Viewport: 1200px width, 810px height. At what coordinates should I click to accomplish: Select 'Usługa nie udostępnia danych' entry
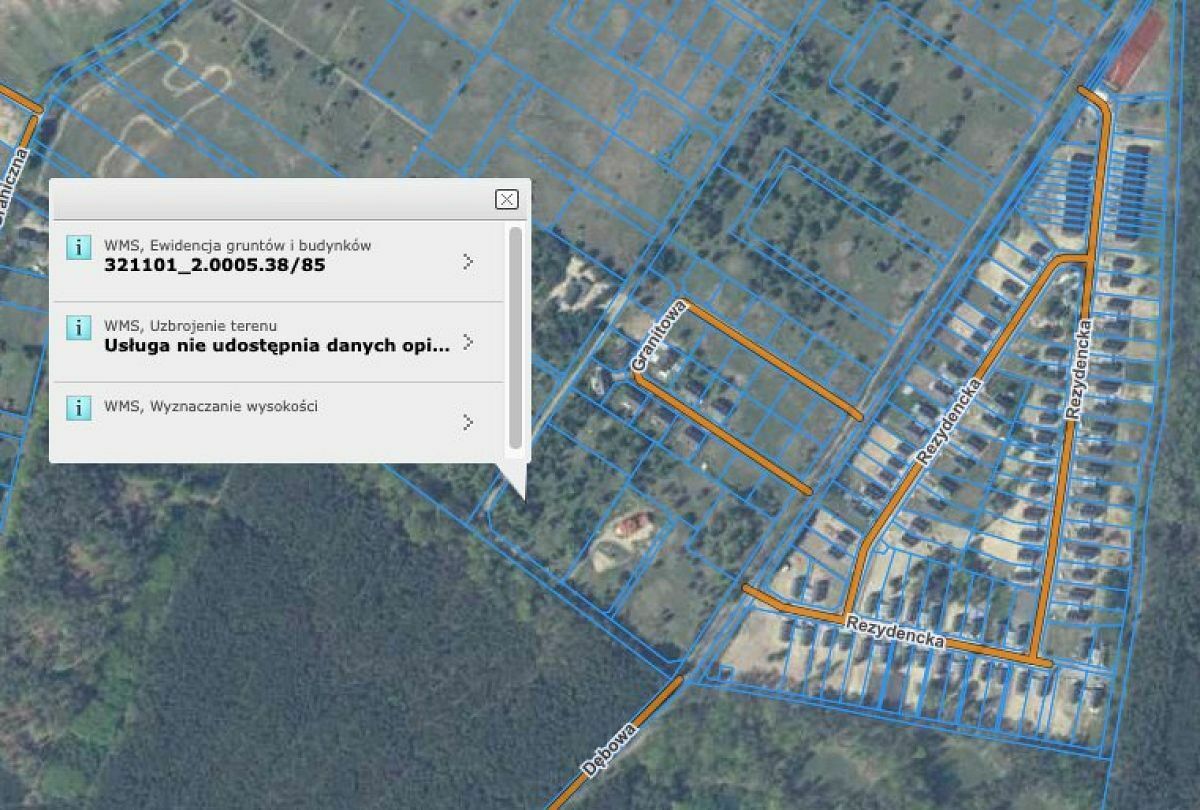(x=276, y=346)
